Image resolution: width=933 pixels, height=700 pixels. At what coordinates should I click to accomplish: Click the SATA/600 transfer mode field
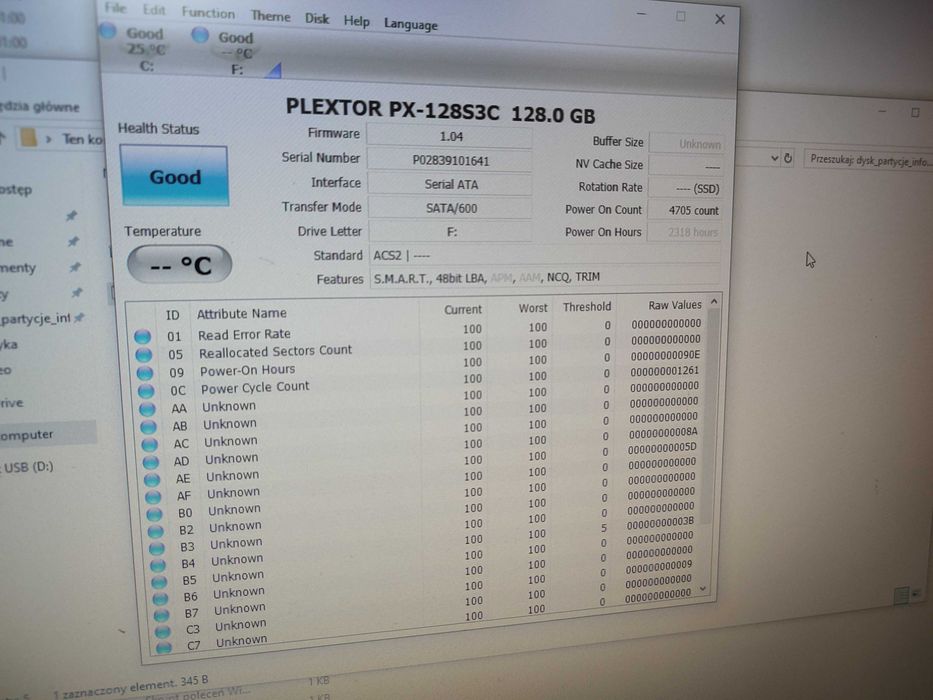(450, 208)
